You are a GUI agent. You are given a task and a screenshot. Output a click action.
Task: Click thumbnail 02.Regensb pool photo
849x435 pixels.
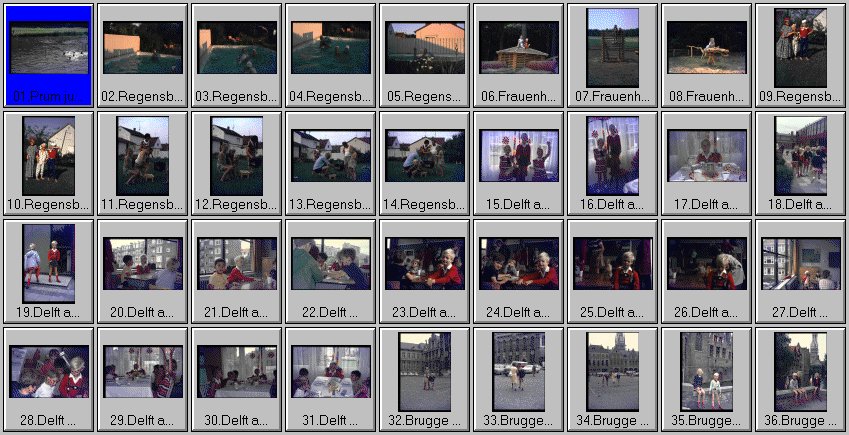(143, 48)
